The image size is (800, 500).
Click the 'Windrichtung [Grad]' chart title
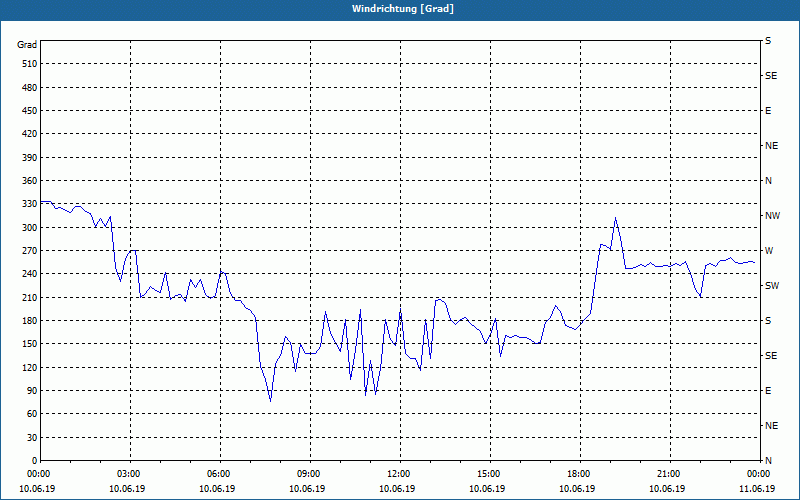point(403,9)
